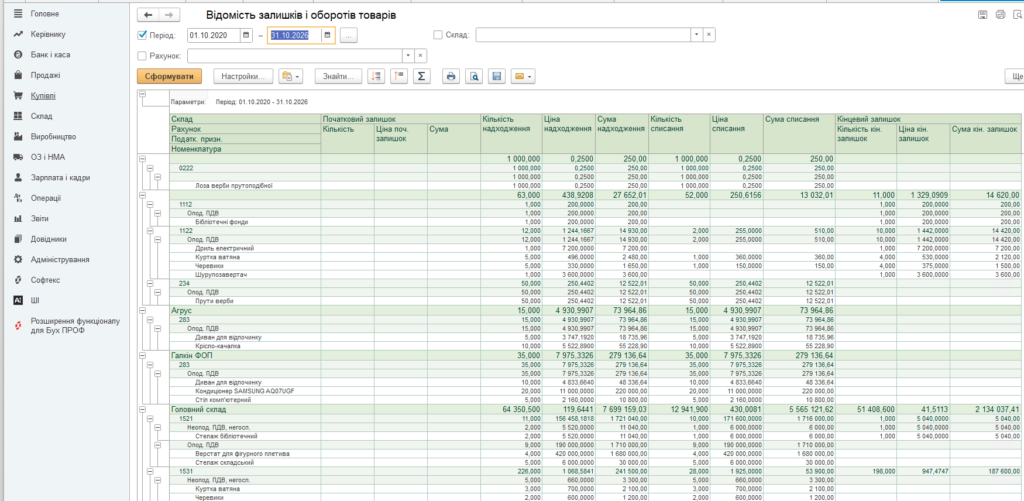Click into the Склад filter input field
1024x501 pixels.
(x=583, y=35)
